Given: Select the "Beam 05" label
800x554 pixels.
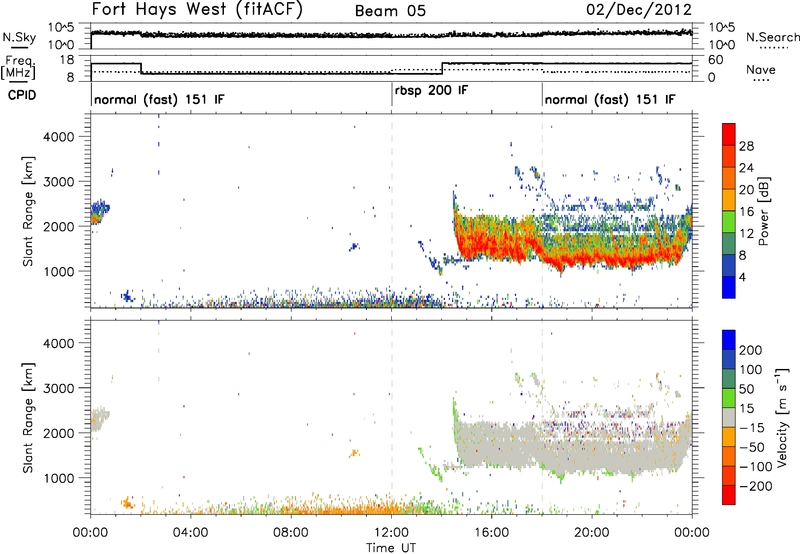Looking at the screenshot, I should point(390,11).
